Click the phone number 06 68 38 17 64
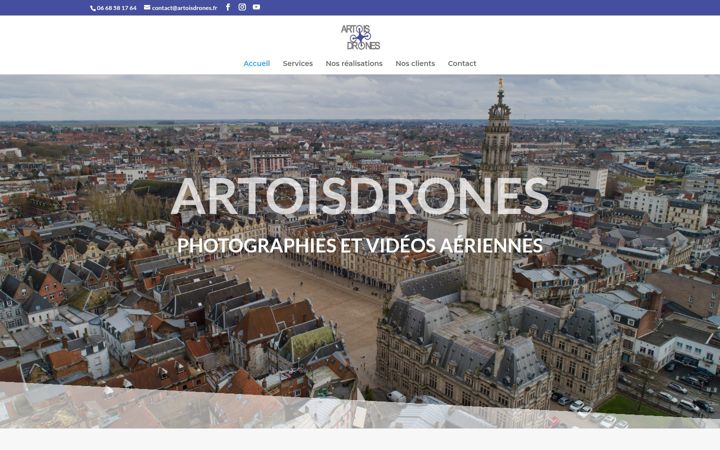 [113, 8]
